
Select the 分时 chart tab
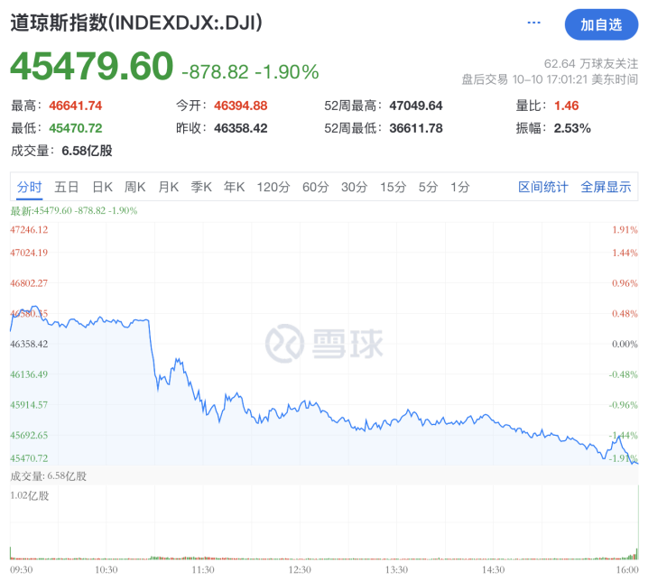pyautogui.click(x=29, y=187)
